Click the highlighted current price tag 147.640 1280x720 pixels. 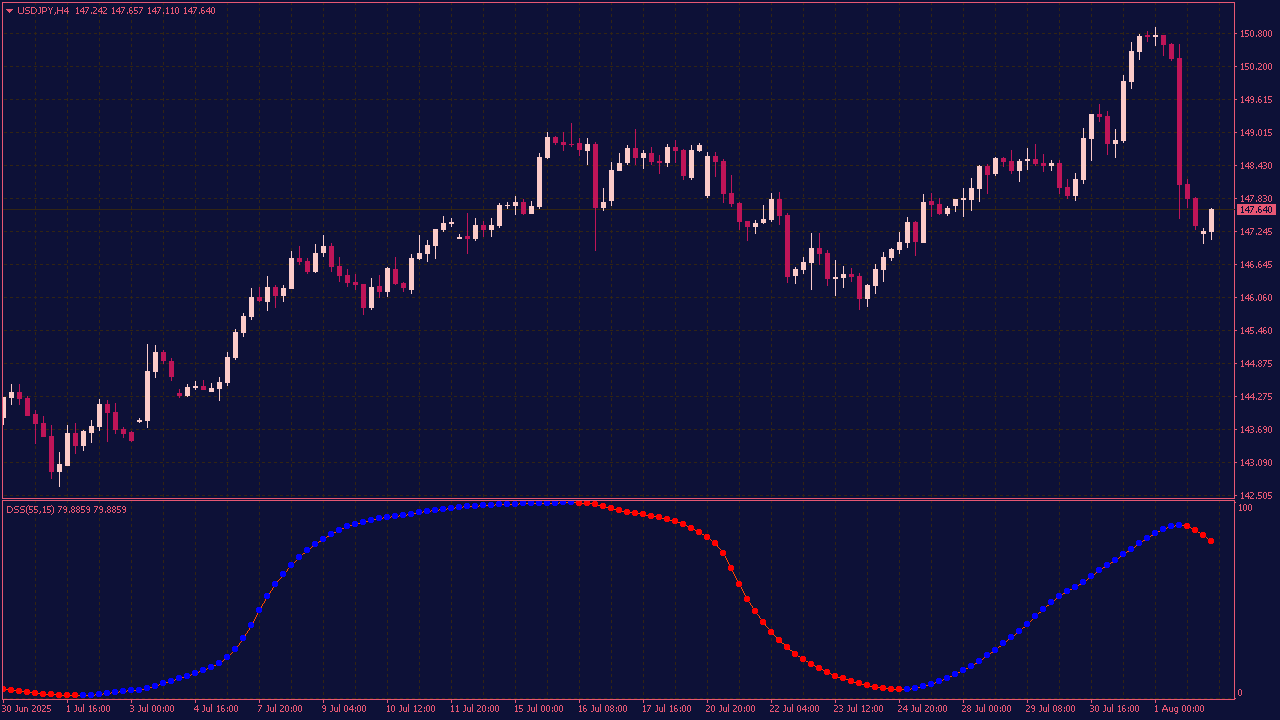click(x=1256, y=210)
